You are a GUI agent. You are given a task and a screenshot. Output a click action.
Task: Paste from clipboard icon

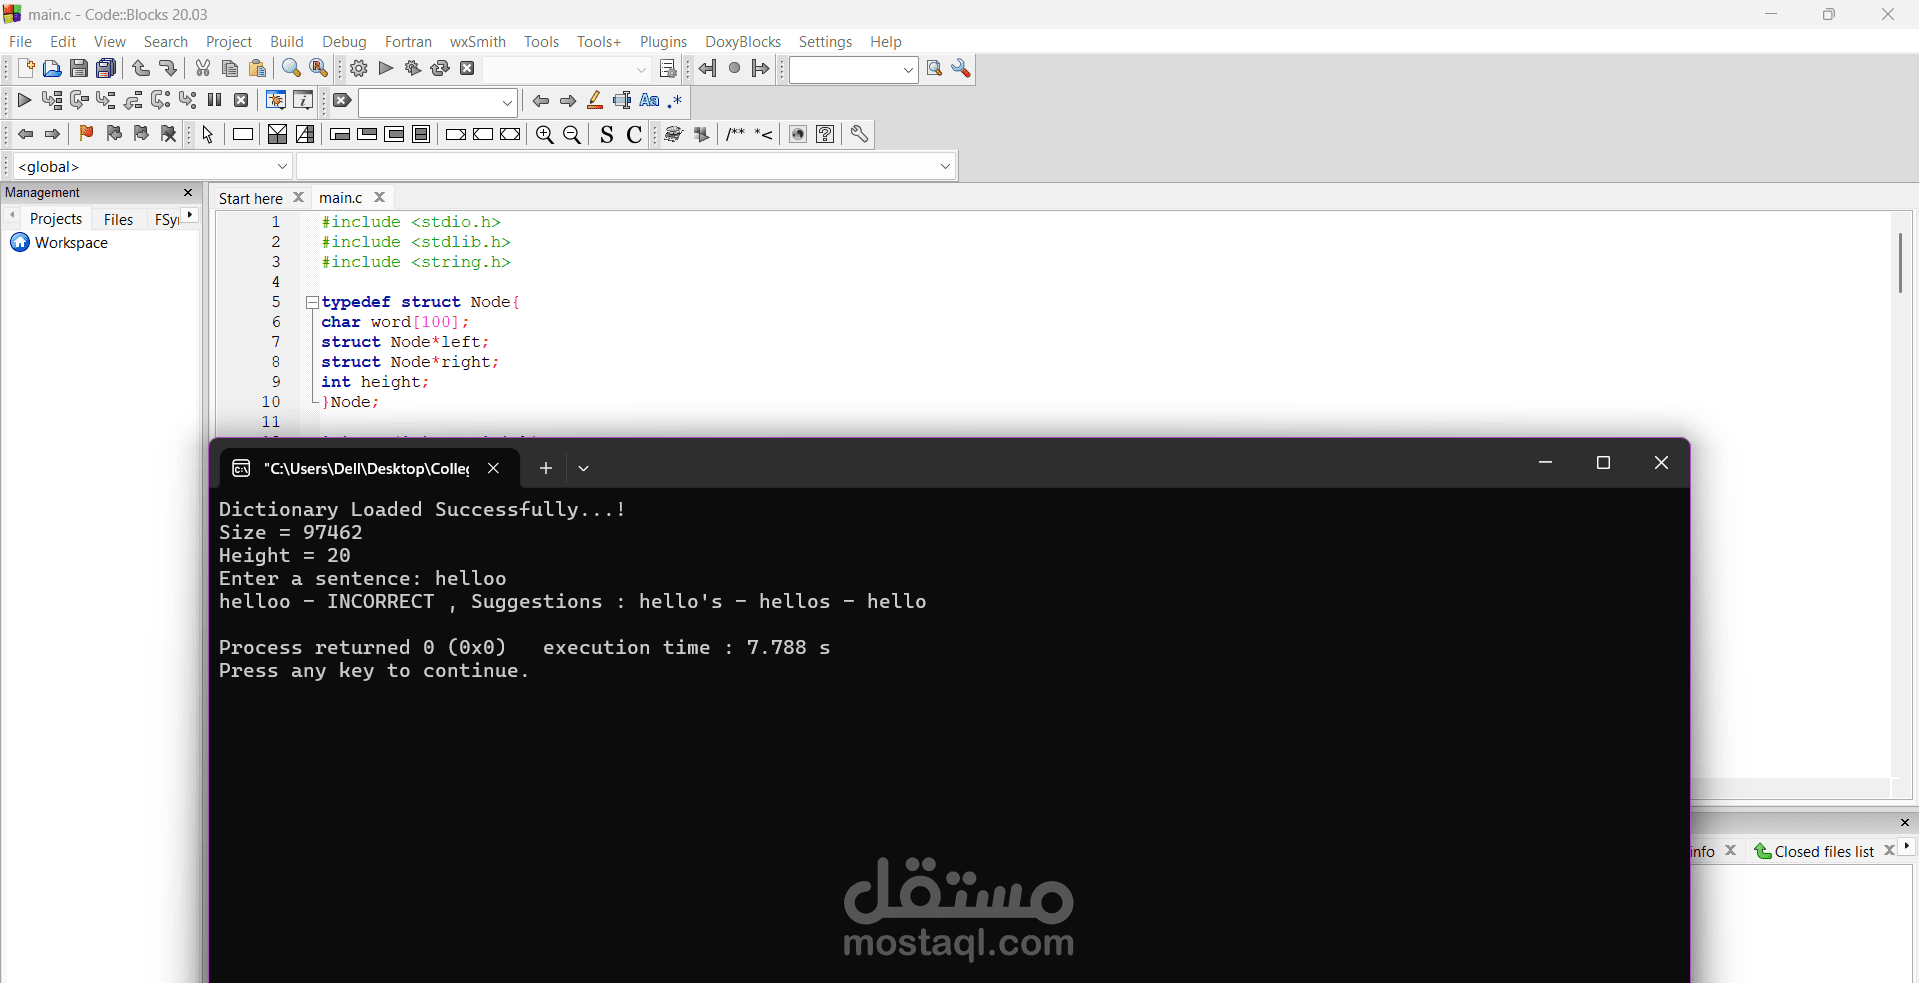257,69
